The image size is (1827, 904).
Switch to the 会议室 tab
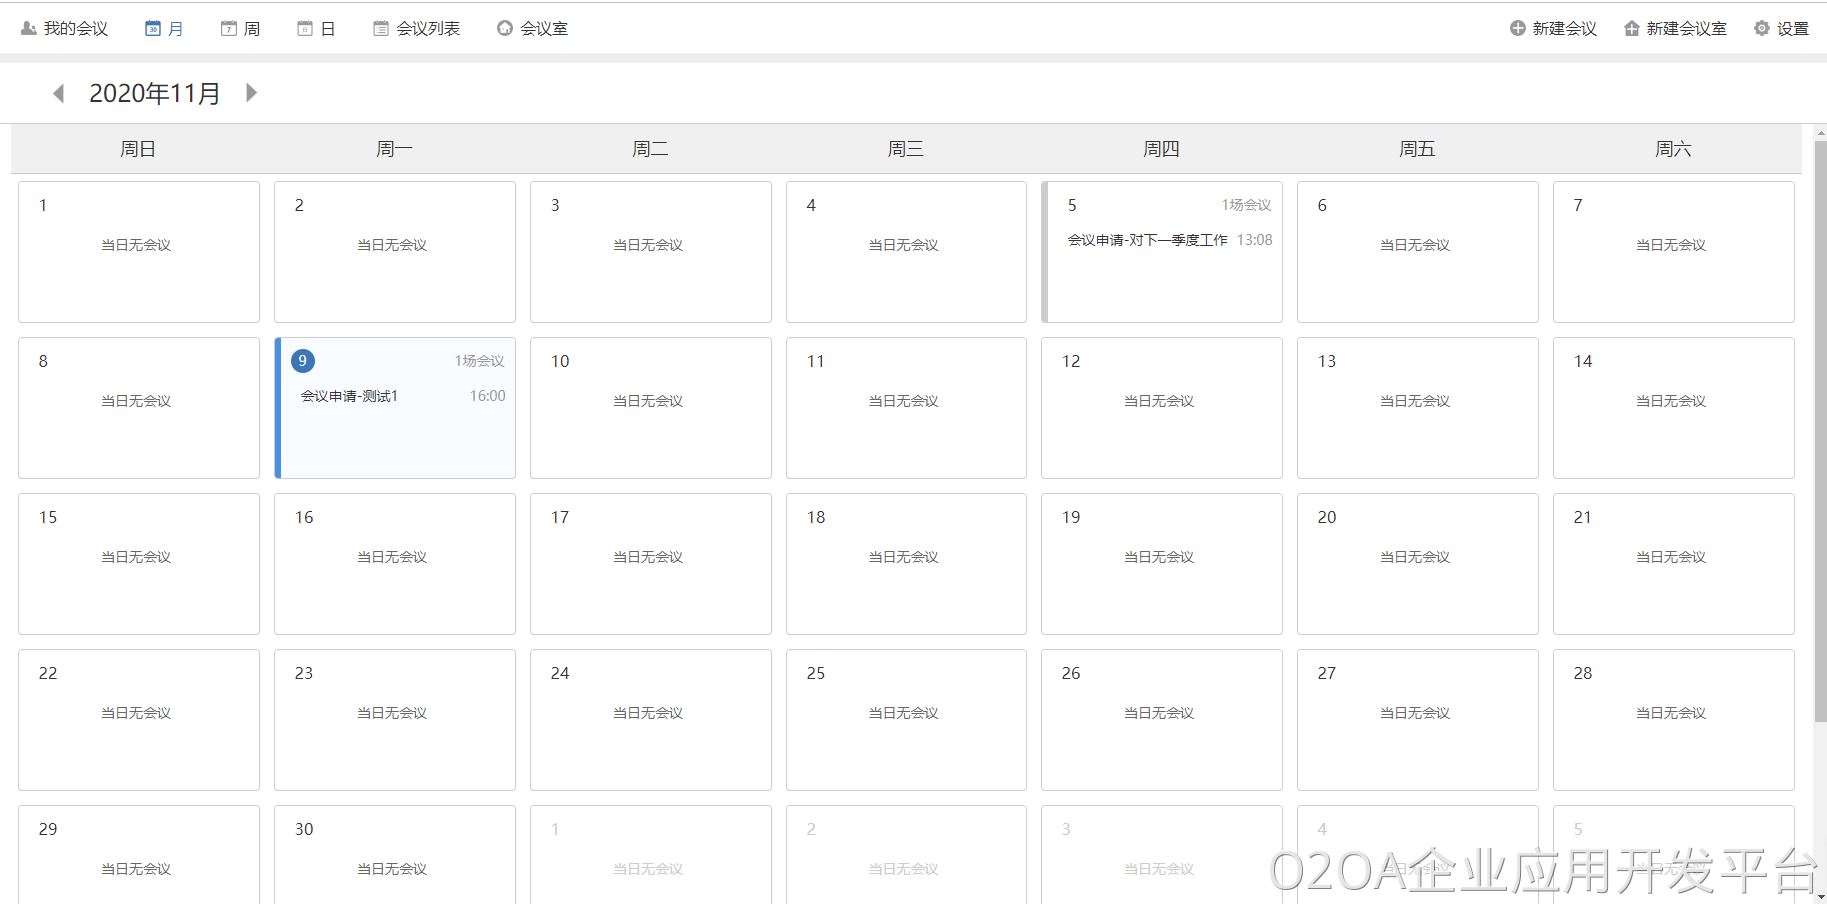pos(544,29)
